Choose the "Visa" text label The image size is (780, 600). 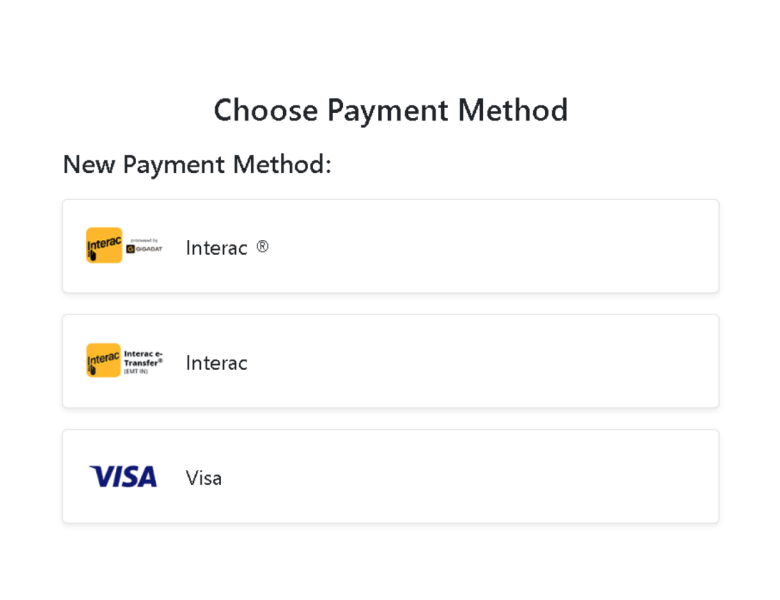pos(204,478)
